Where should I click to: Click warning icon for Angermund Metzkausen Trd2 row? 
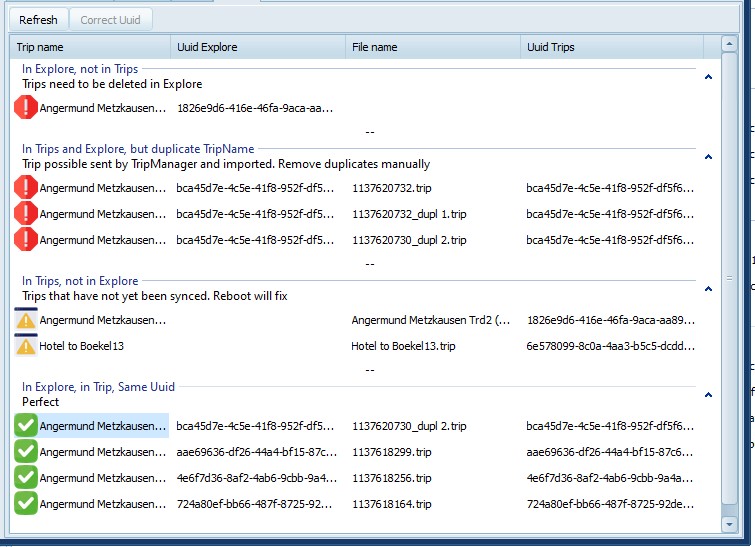click(26, 320)
